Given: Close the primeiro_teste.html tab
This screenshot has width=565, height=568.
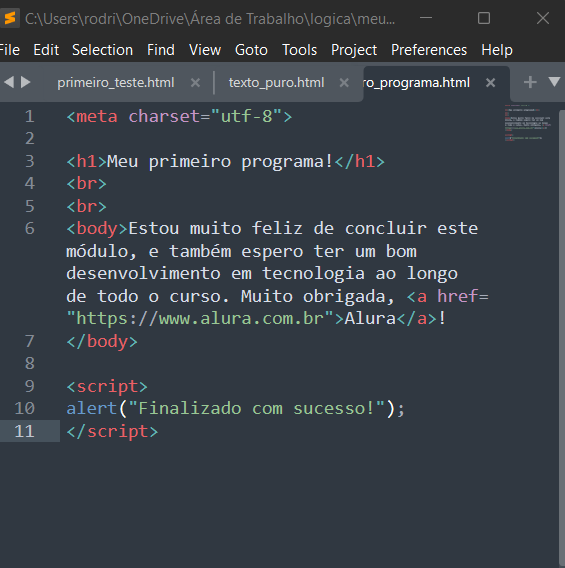Looking at the screenshot, I should coord(195,83).
